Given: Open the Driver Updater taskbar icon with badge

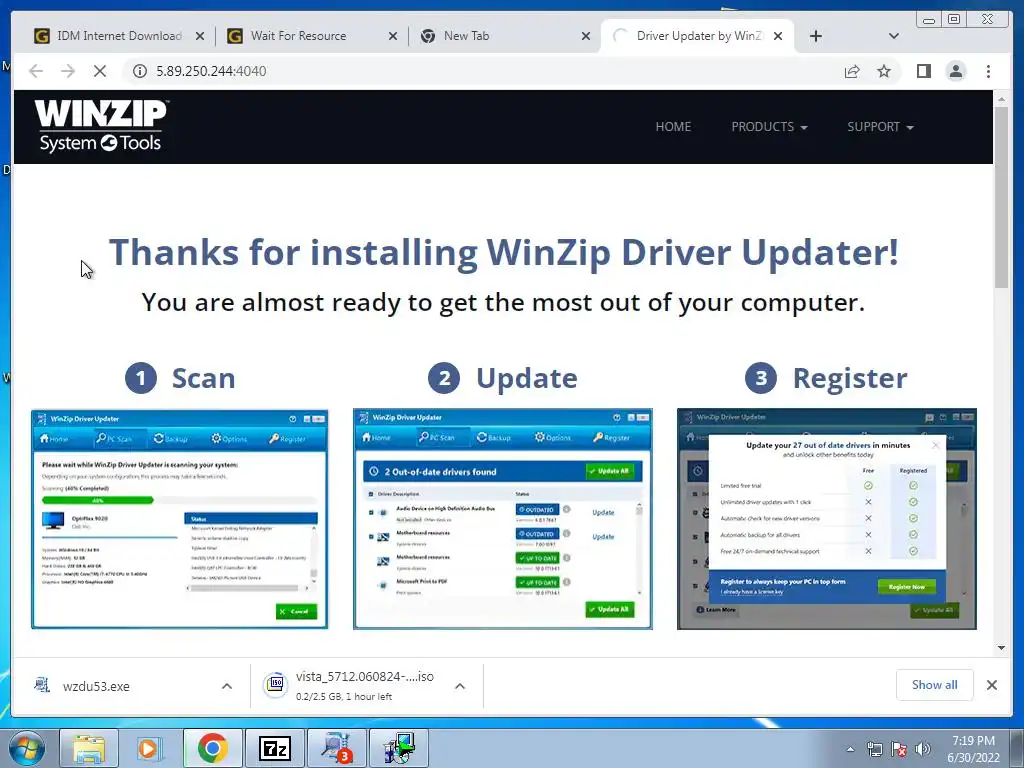Looking at the screenshot, I should tap(337, 748).
